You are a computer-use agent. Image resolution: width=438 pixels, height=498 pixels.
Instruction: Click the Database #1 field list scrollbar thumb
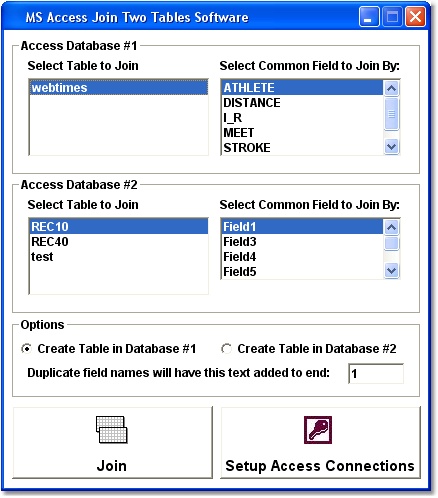point(391,114)
